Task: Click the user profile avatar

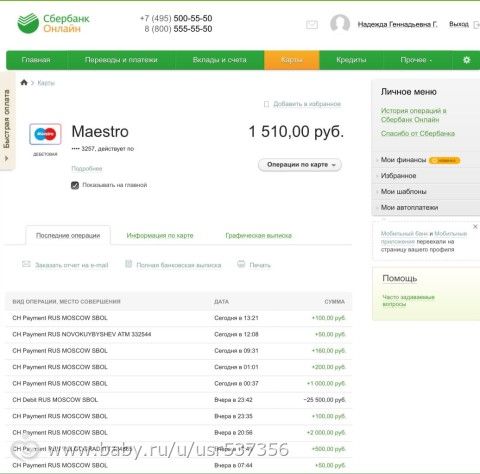Action: point(340,24)
